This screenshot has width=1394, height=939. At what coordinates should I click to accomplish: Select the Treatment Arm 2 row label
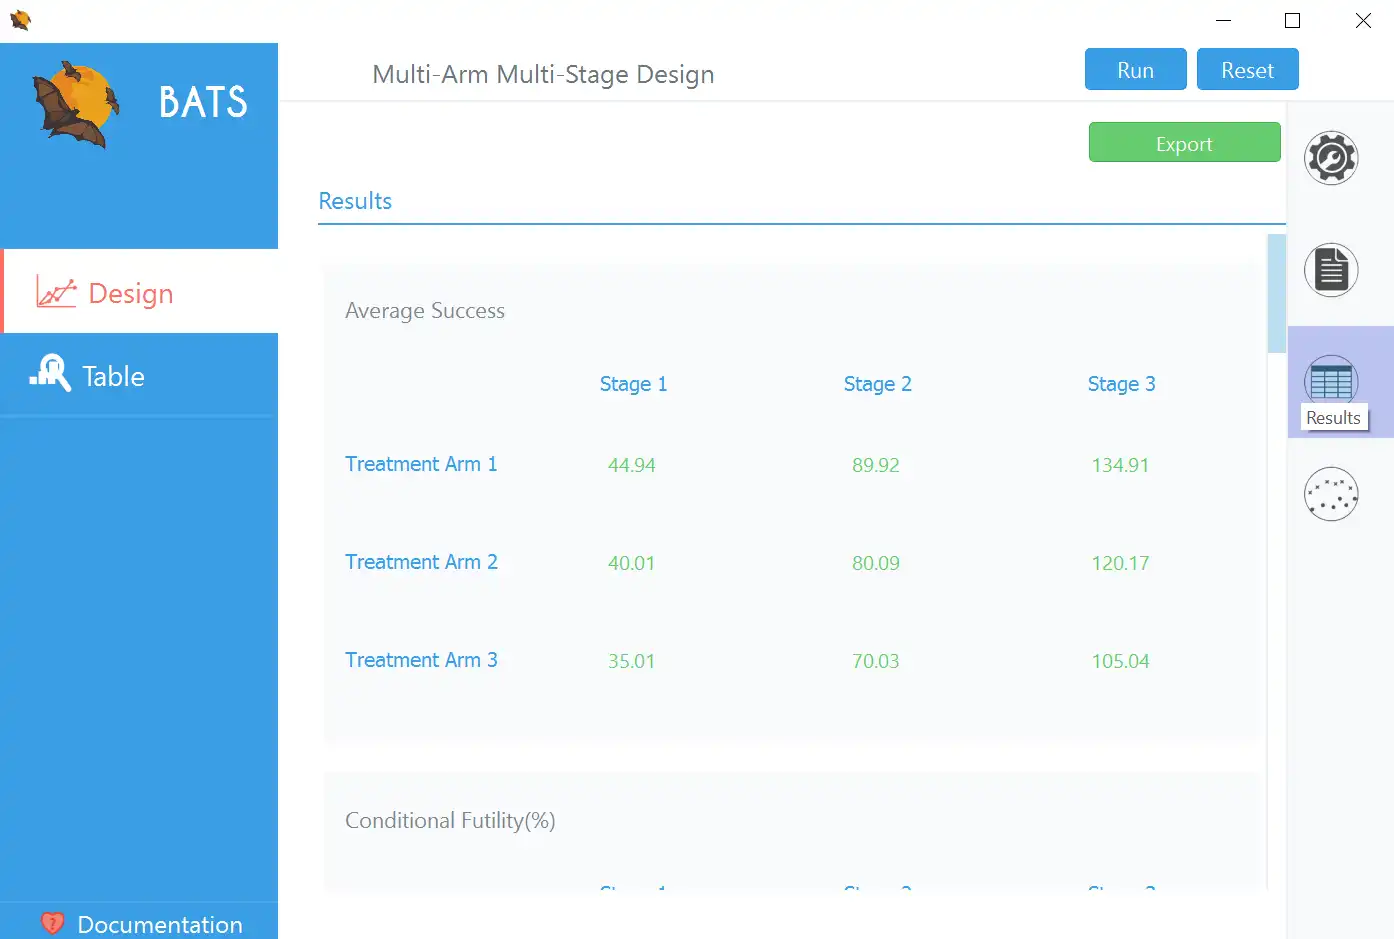coord(421,562)
